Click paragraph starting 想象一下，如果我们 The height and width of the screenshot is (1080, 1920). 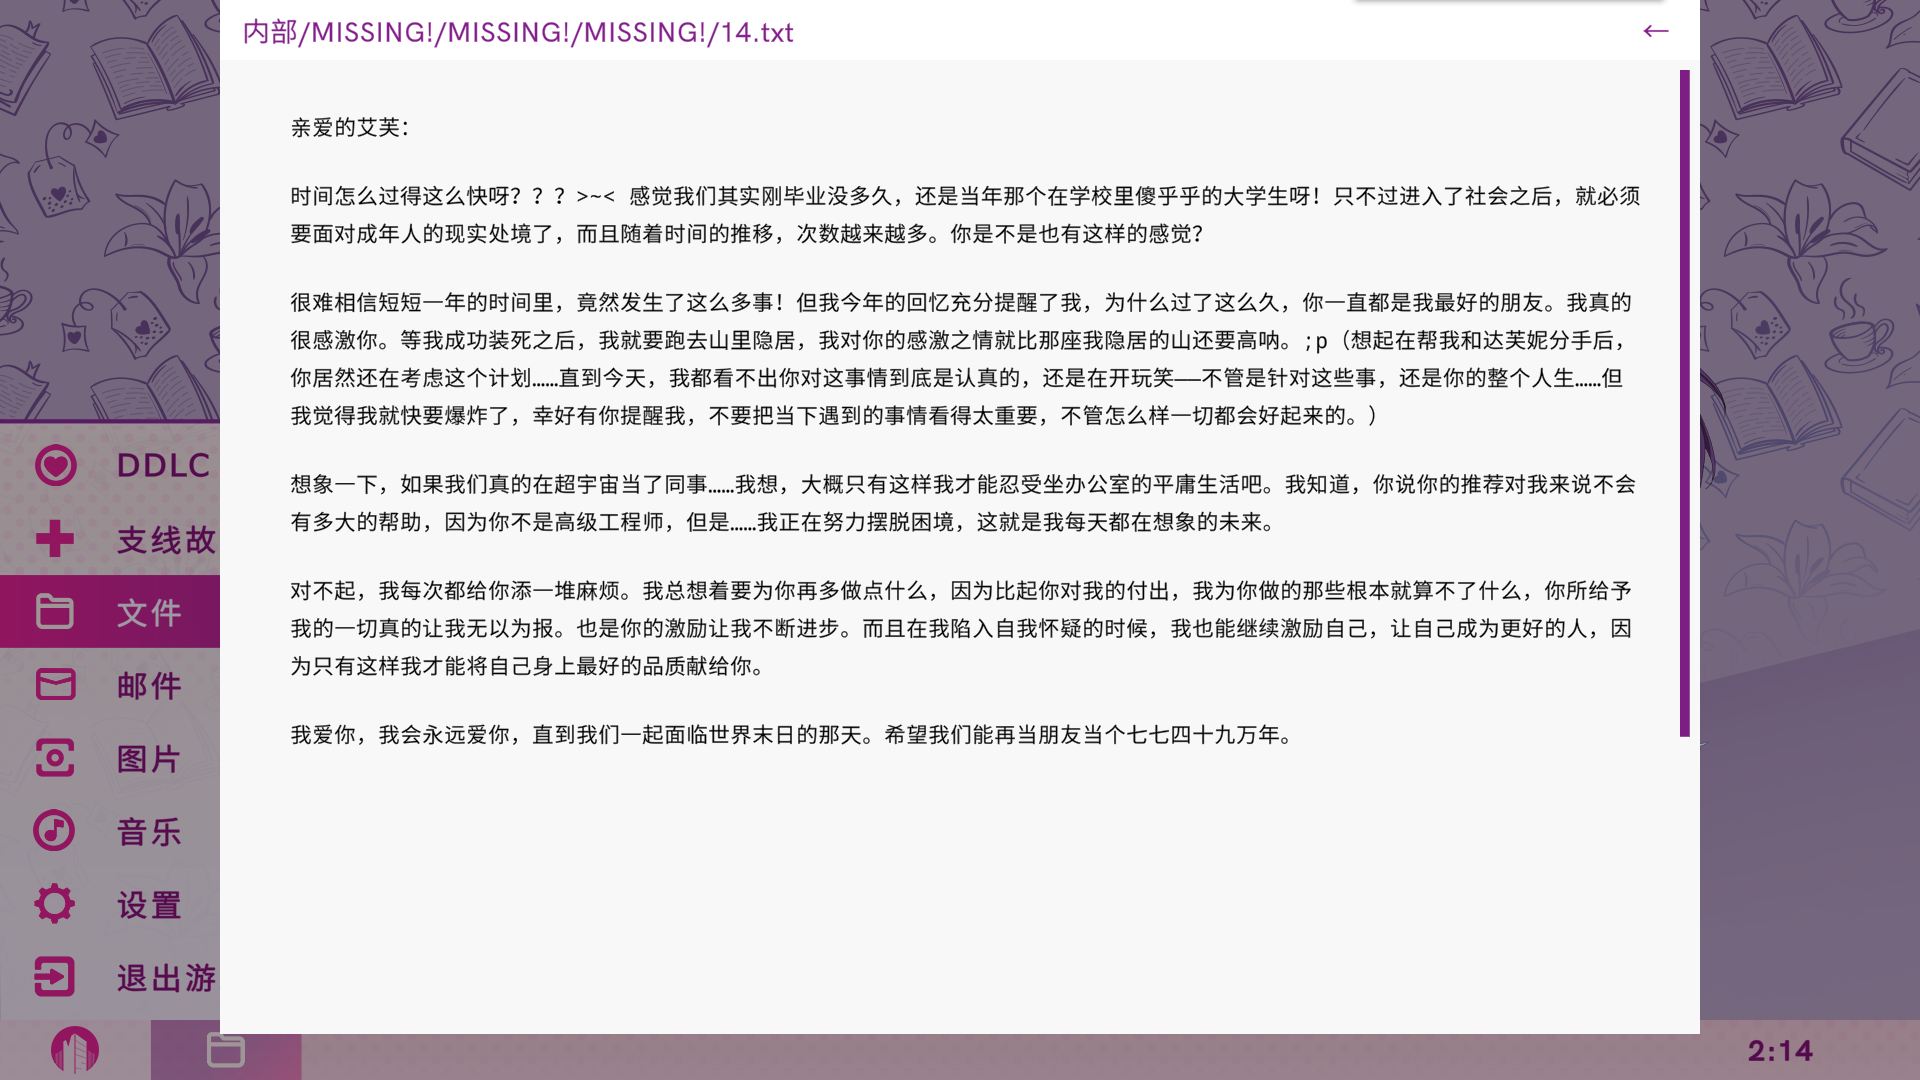point(963,503)
